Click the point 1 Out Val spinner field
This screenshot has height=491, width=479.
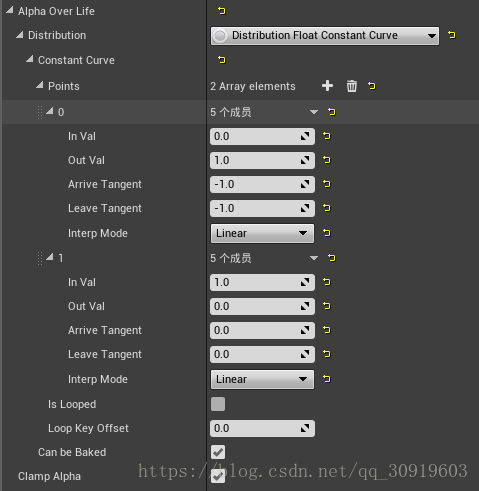262,306
